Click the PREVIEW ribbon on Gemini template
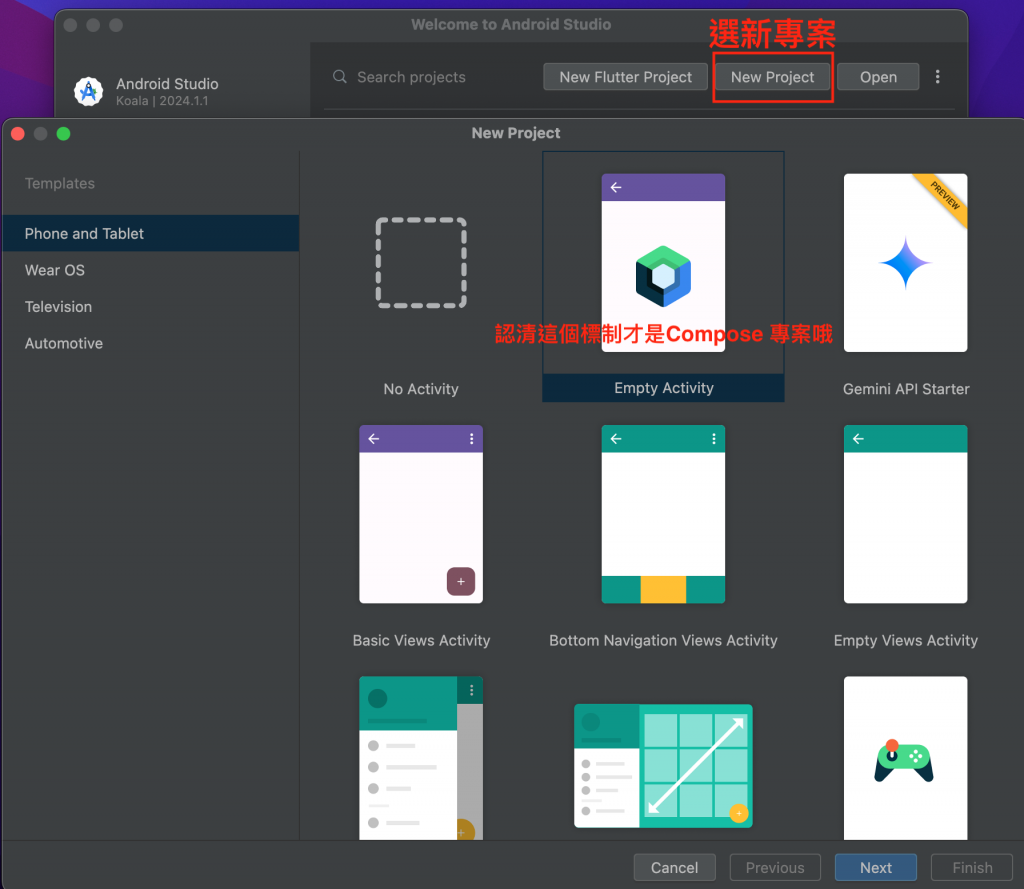The image size is (1024, 889). coord(944,198)
